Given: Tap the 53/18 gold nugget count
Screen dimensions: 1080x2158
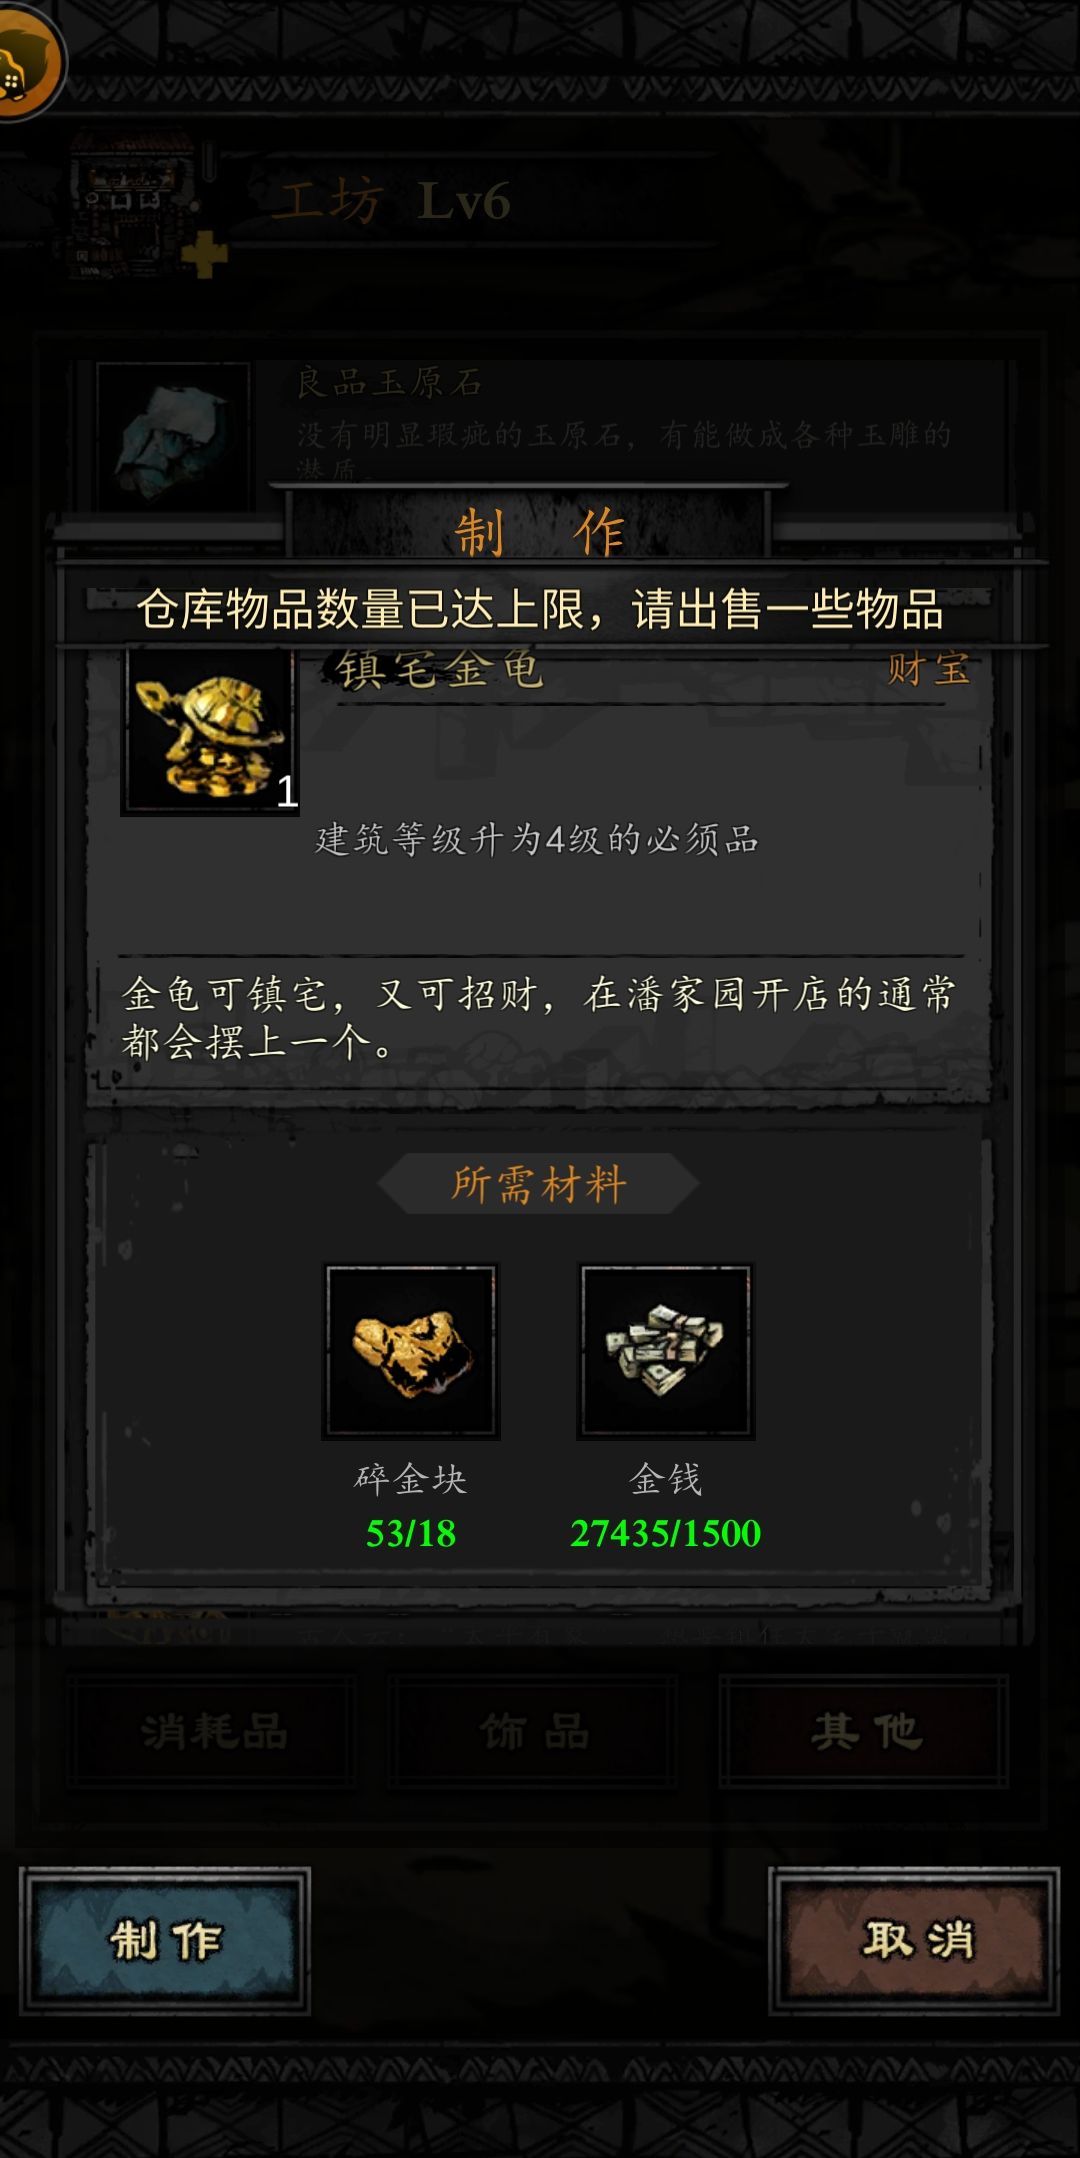Looking at the screenshot, I should tap(411, 1533).
